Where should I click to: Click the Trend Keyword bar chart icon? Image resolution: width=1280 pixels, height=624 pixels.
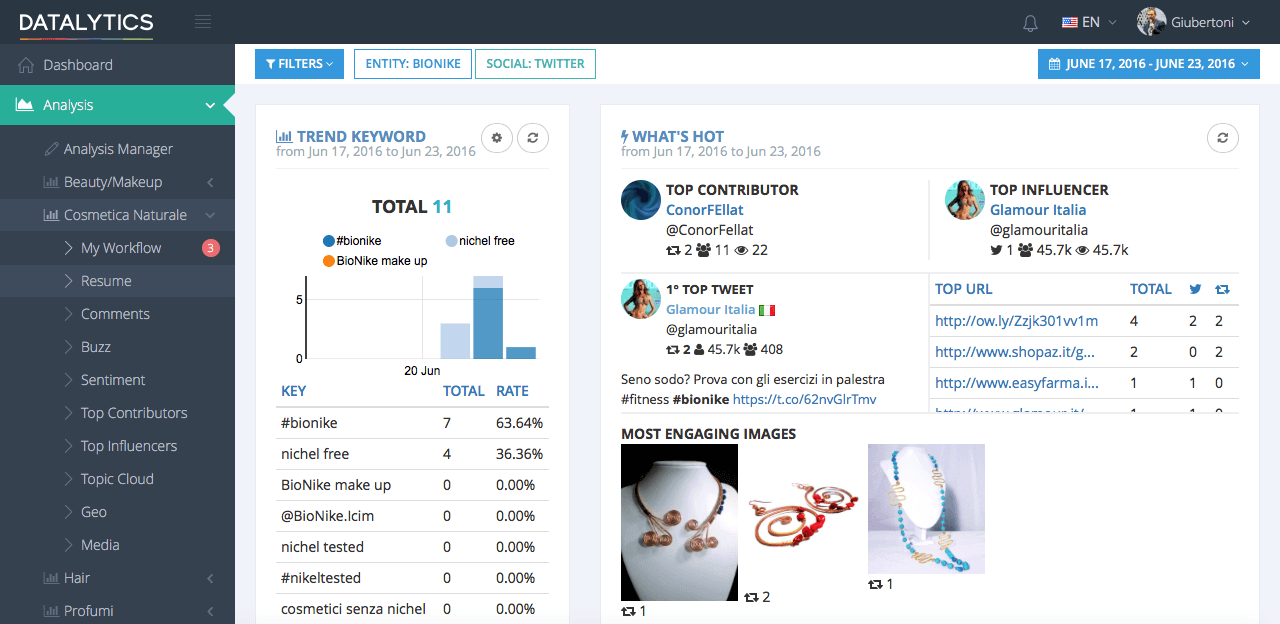pos(284,137)
